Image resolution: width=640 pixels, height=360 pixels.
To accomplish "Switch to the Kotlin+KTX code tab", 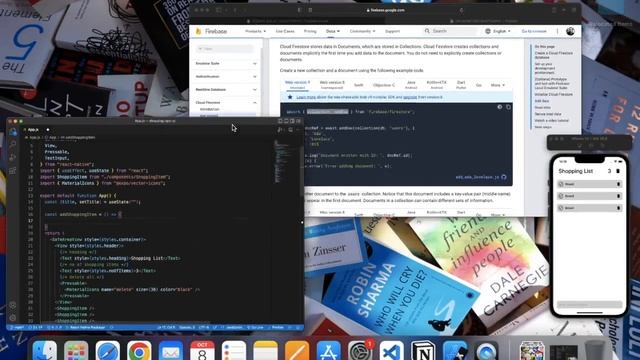I will (x=436, y=85).
